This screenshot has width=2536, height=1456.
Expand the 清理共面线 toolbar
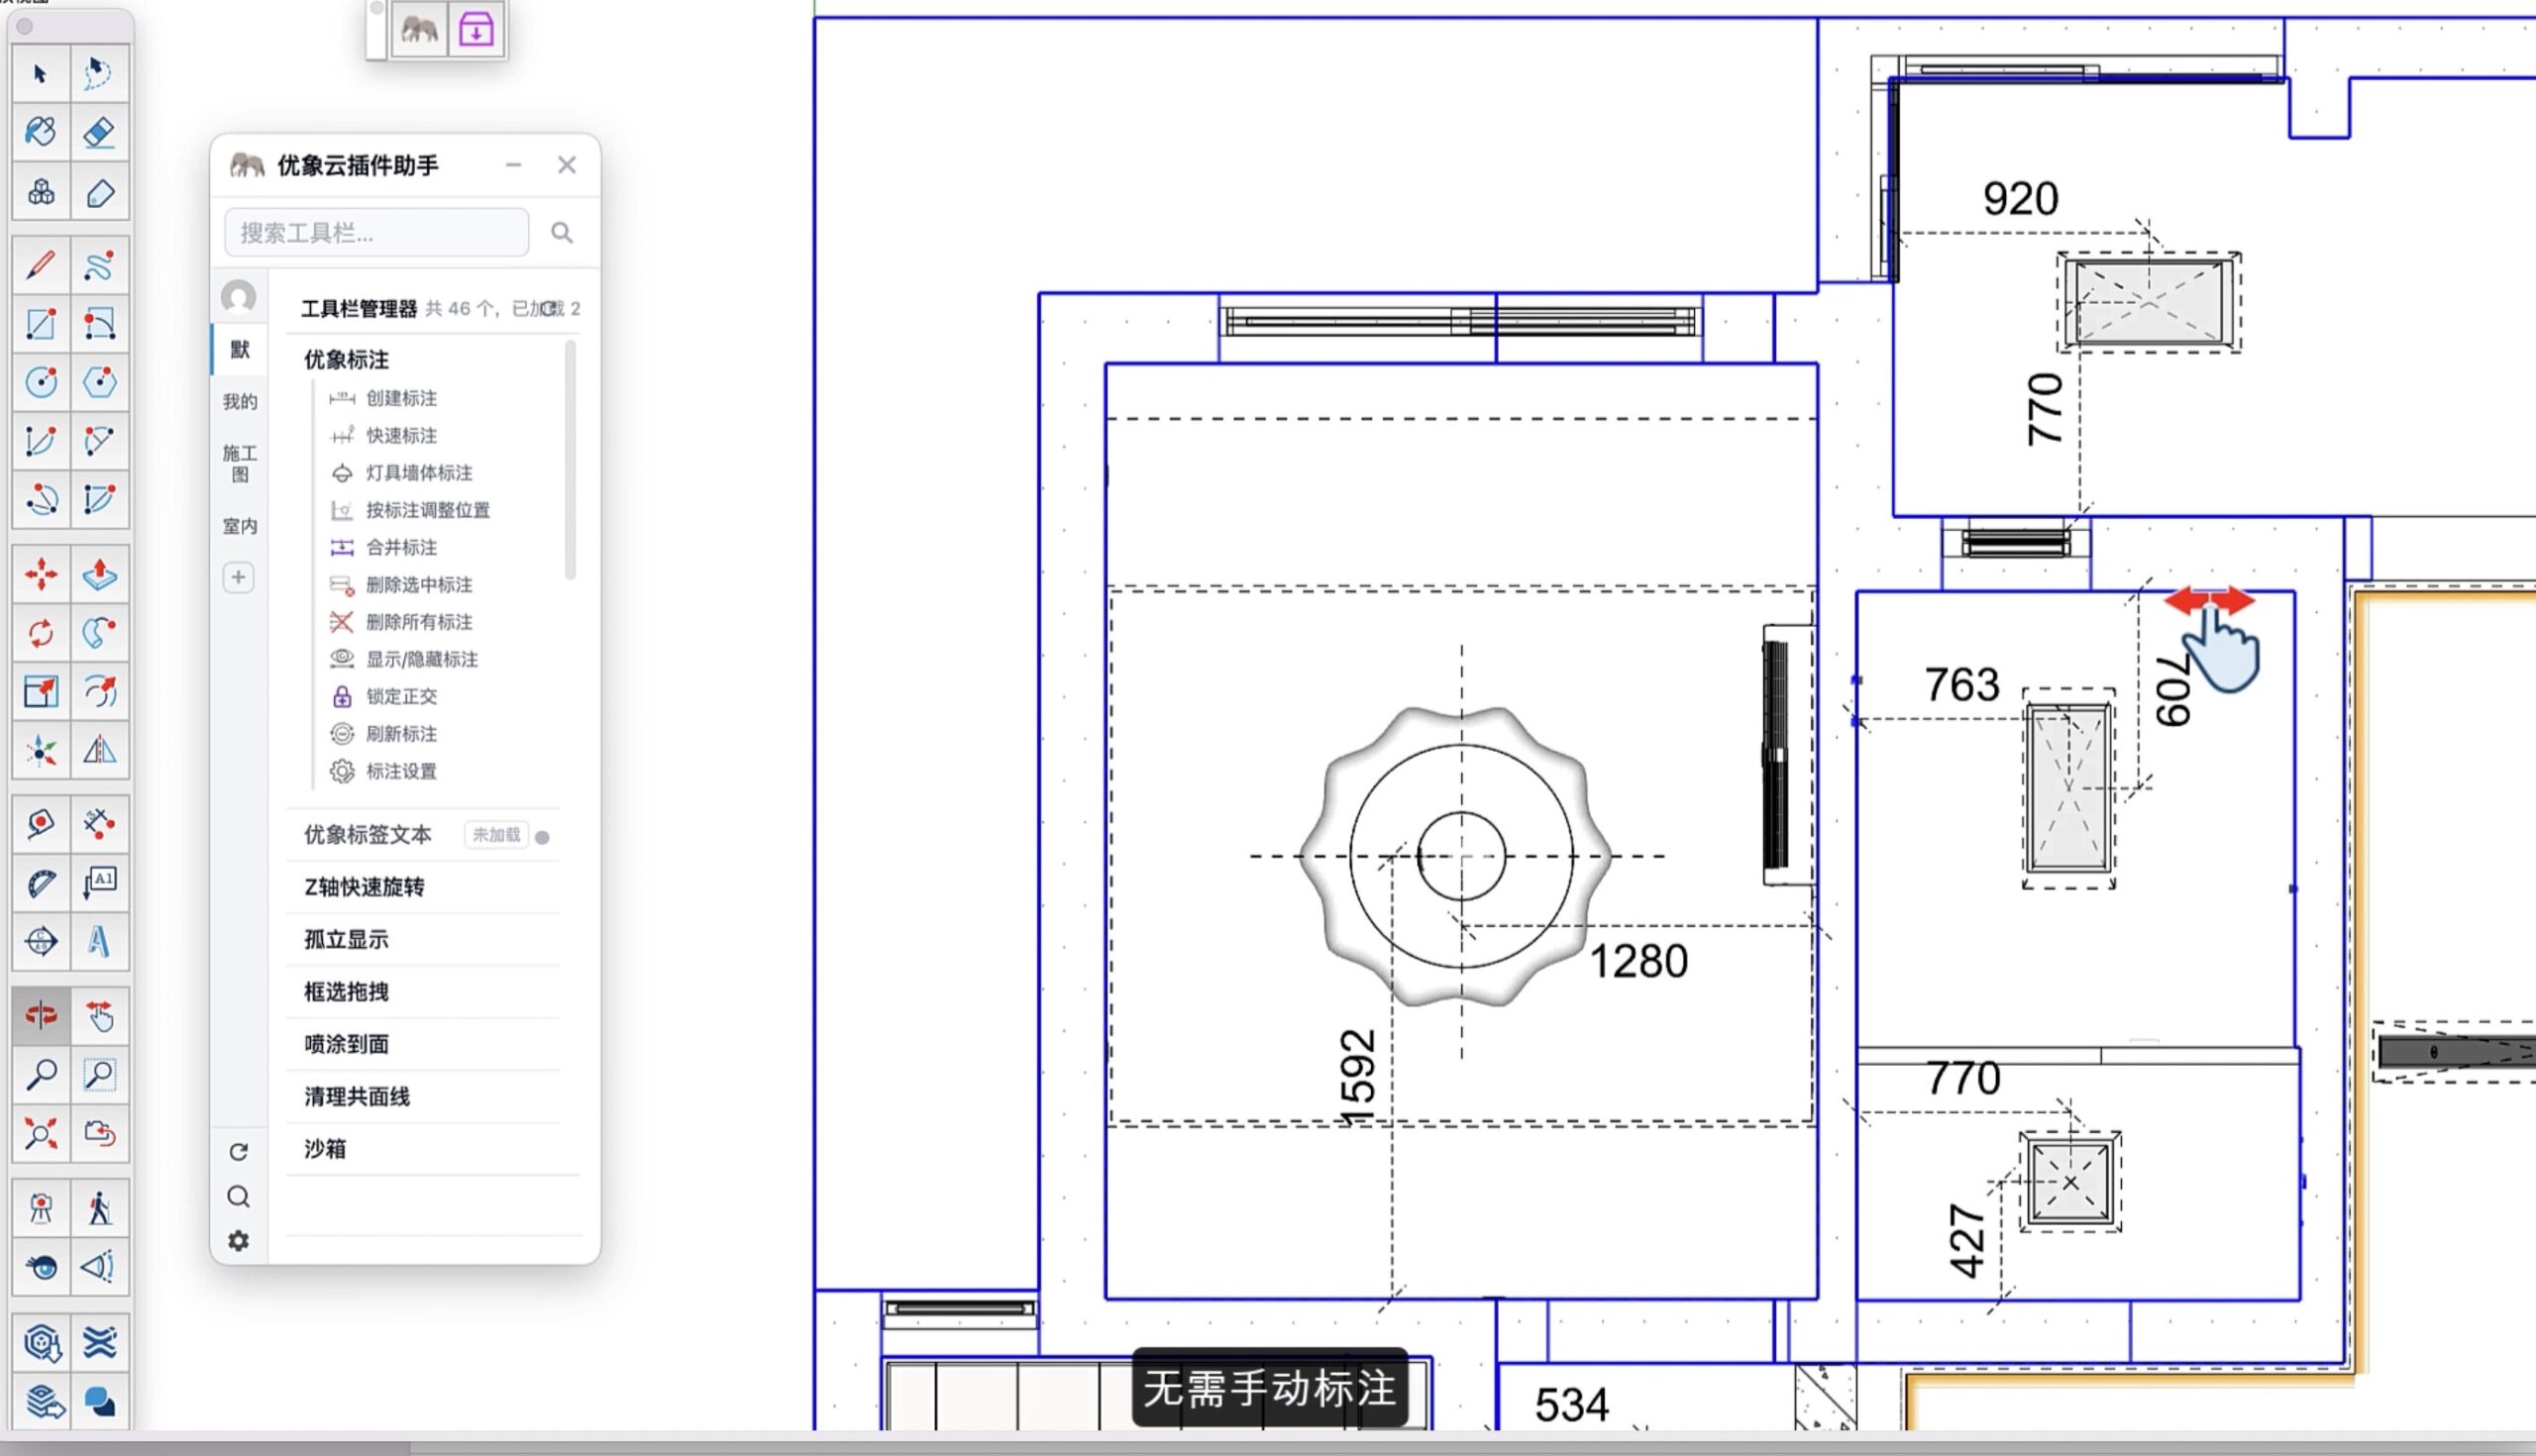[x=357, y=1096]
